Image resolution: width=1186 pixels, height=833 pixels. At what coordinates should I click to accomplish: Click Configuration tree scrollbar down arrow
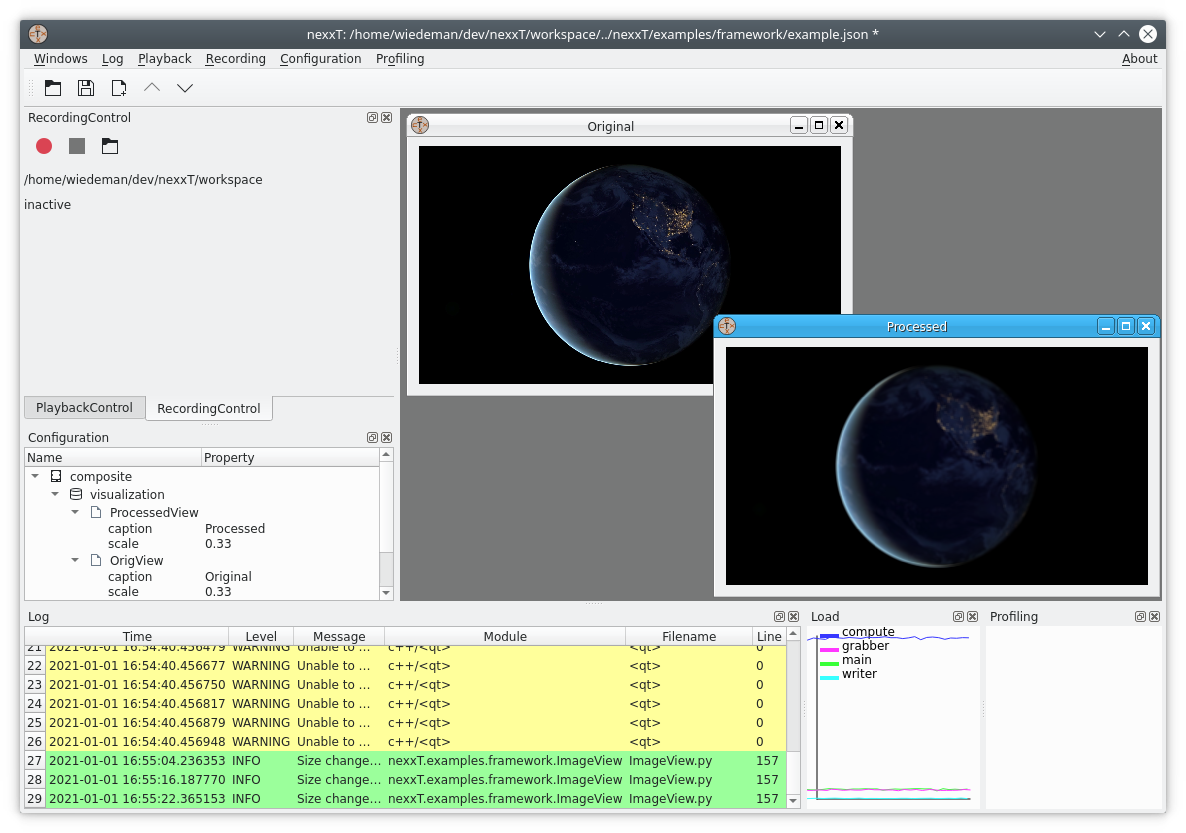pos(387,592)
